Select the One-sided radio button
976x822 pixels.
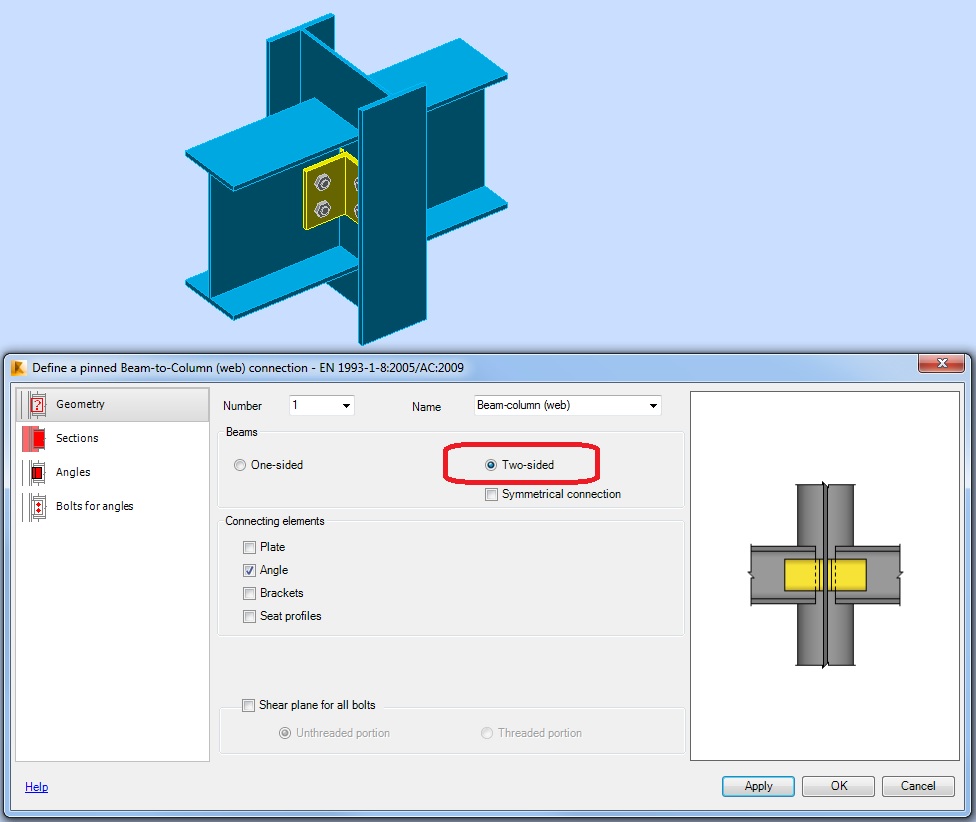coord(239,464)
